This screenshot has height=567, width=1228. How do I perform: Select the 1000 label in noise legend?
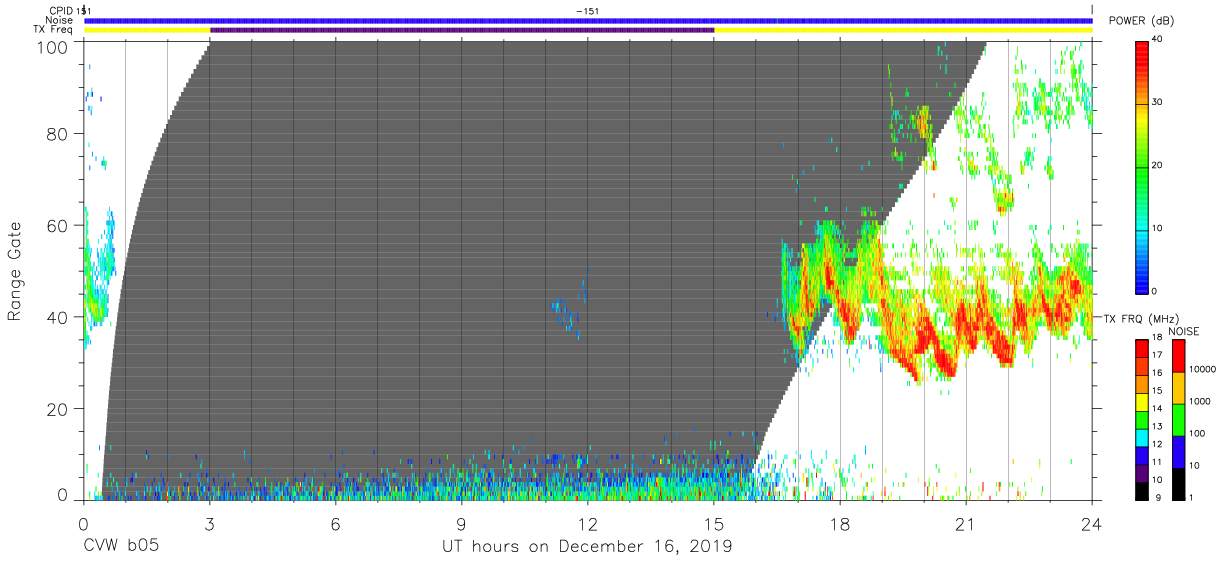[1198, 400]
